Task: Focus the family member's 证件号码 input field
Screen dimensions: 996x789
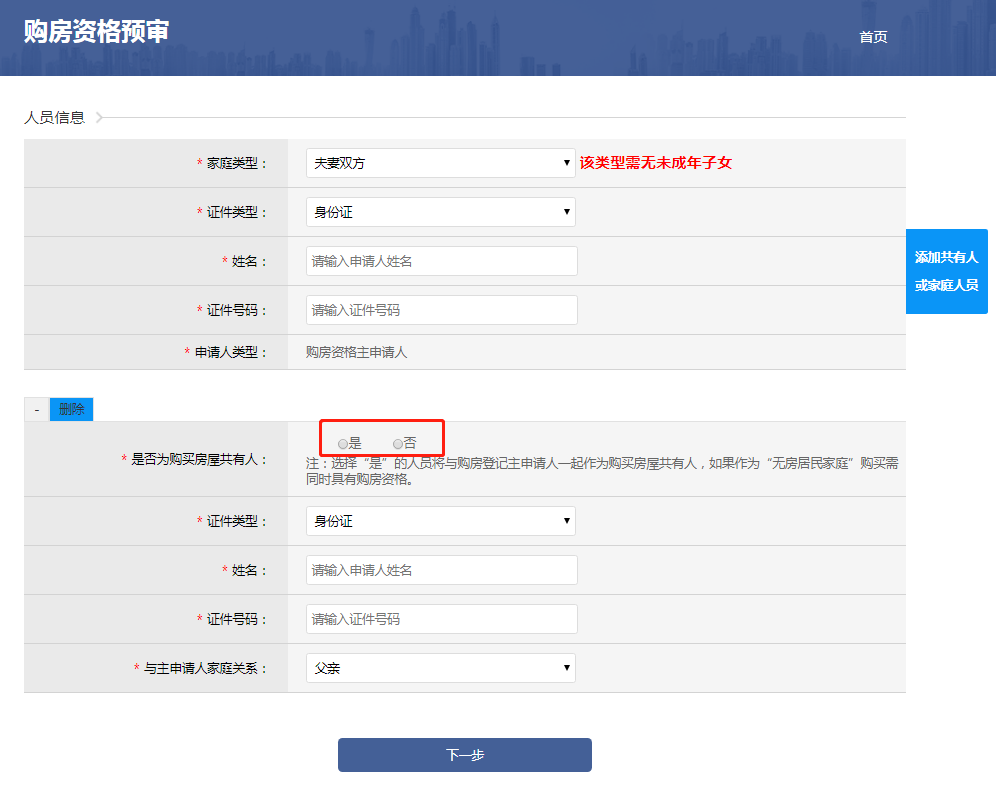Action: tap(441, 619)
